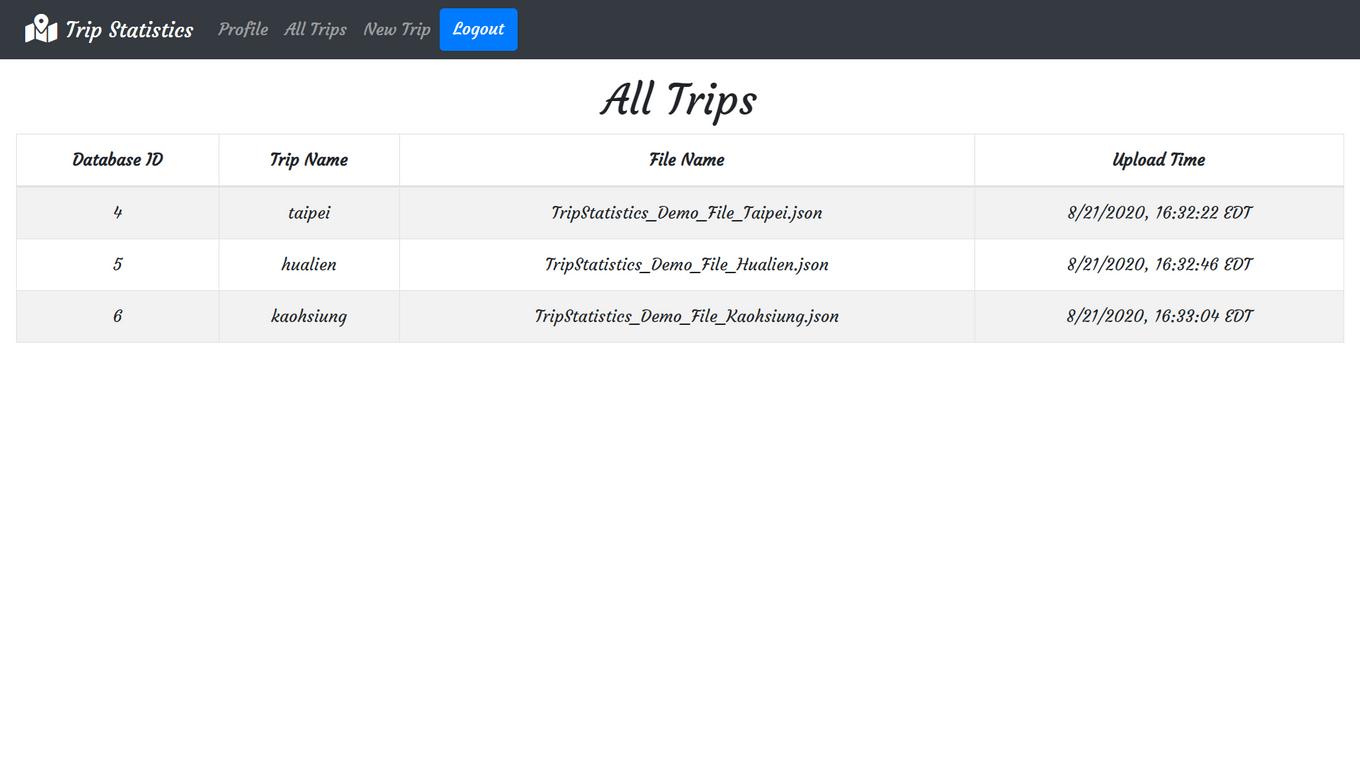1360x765 pixels.
Task: Click the All Trips page heading
Action: (679, 100)
